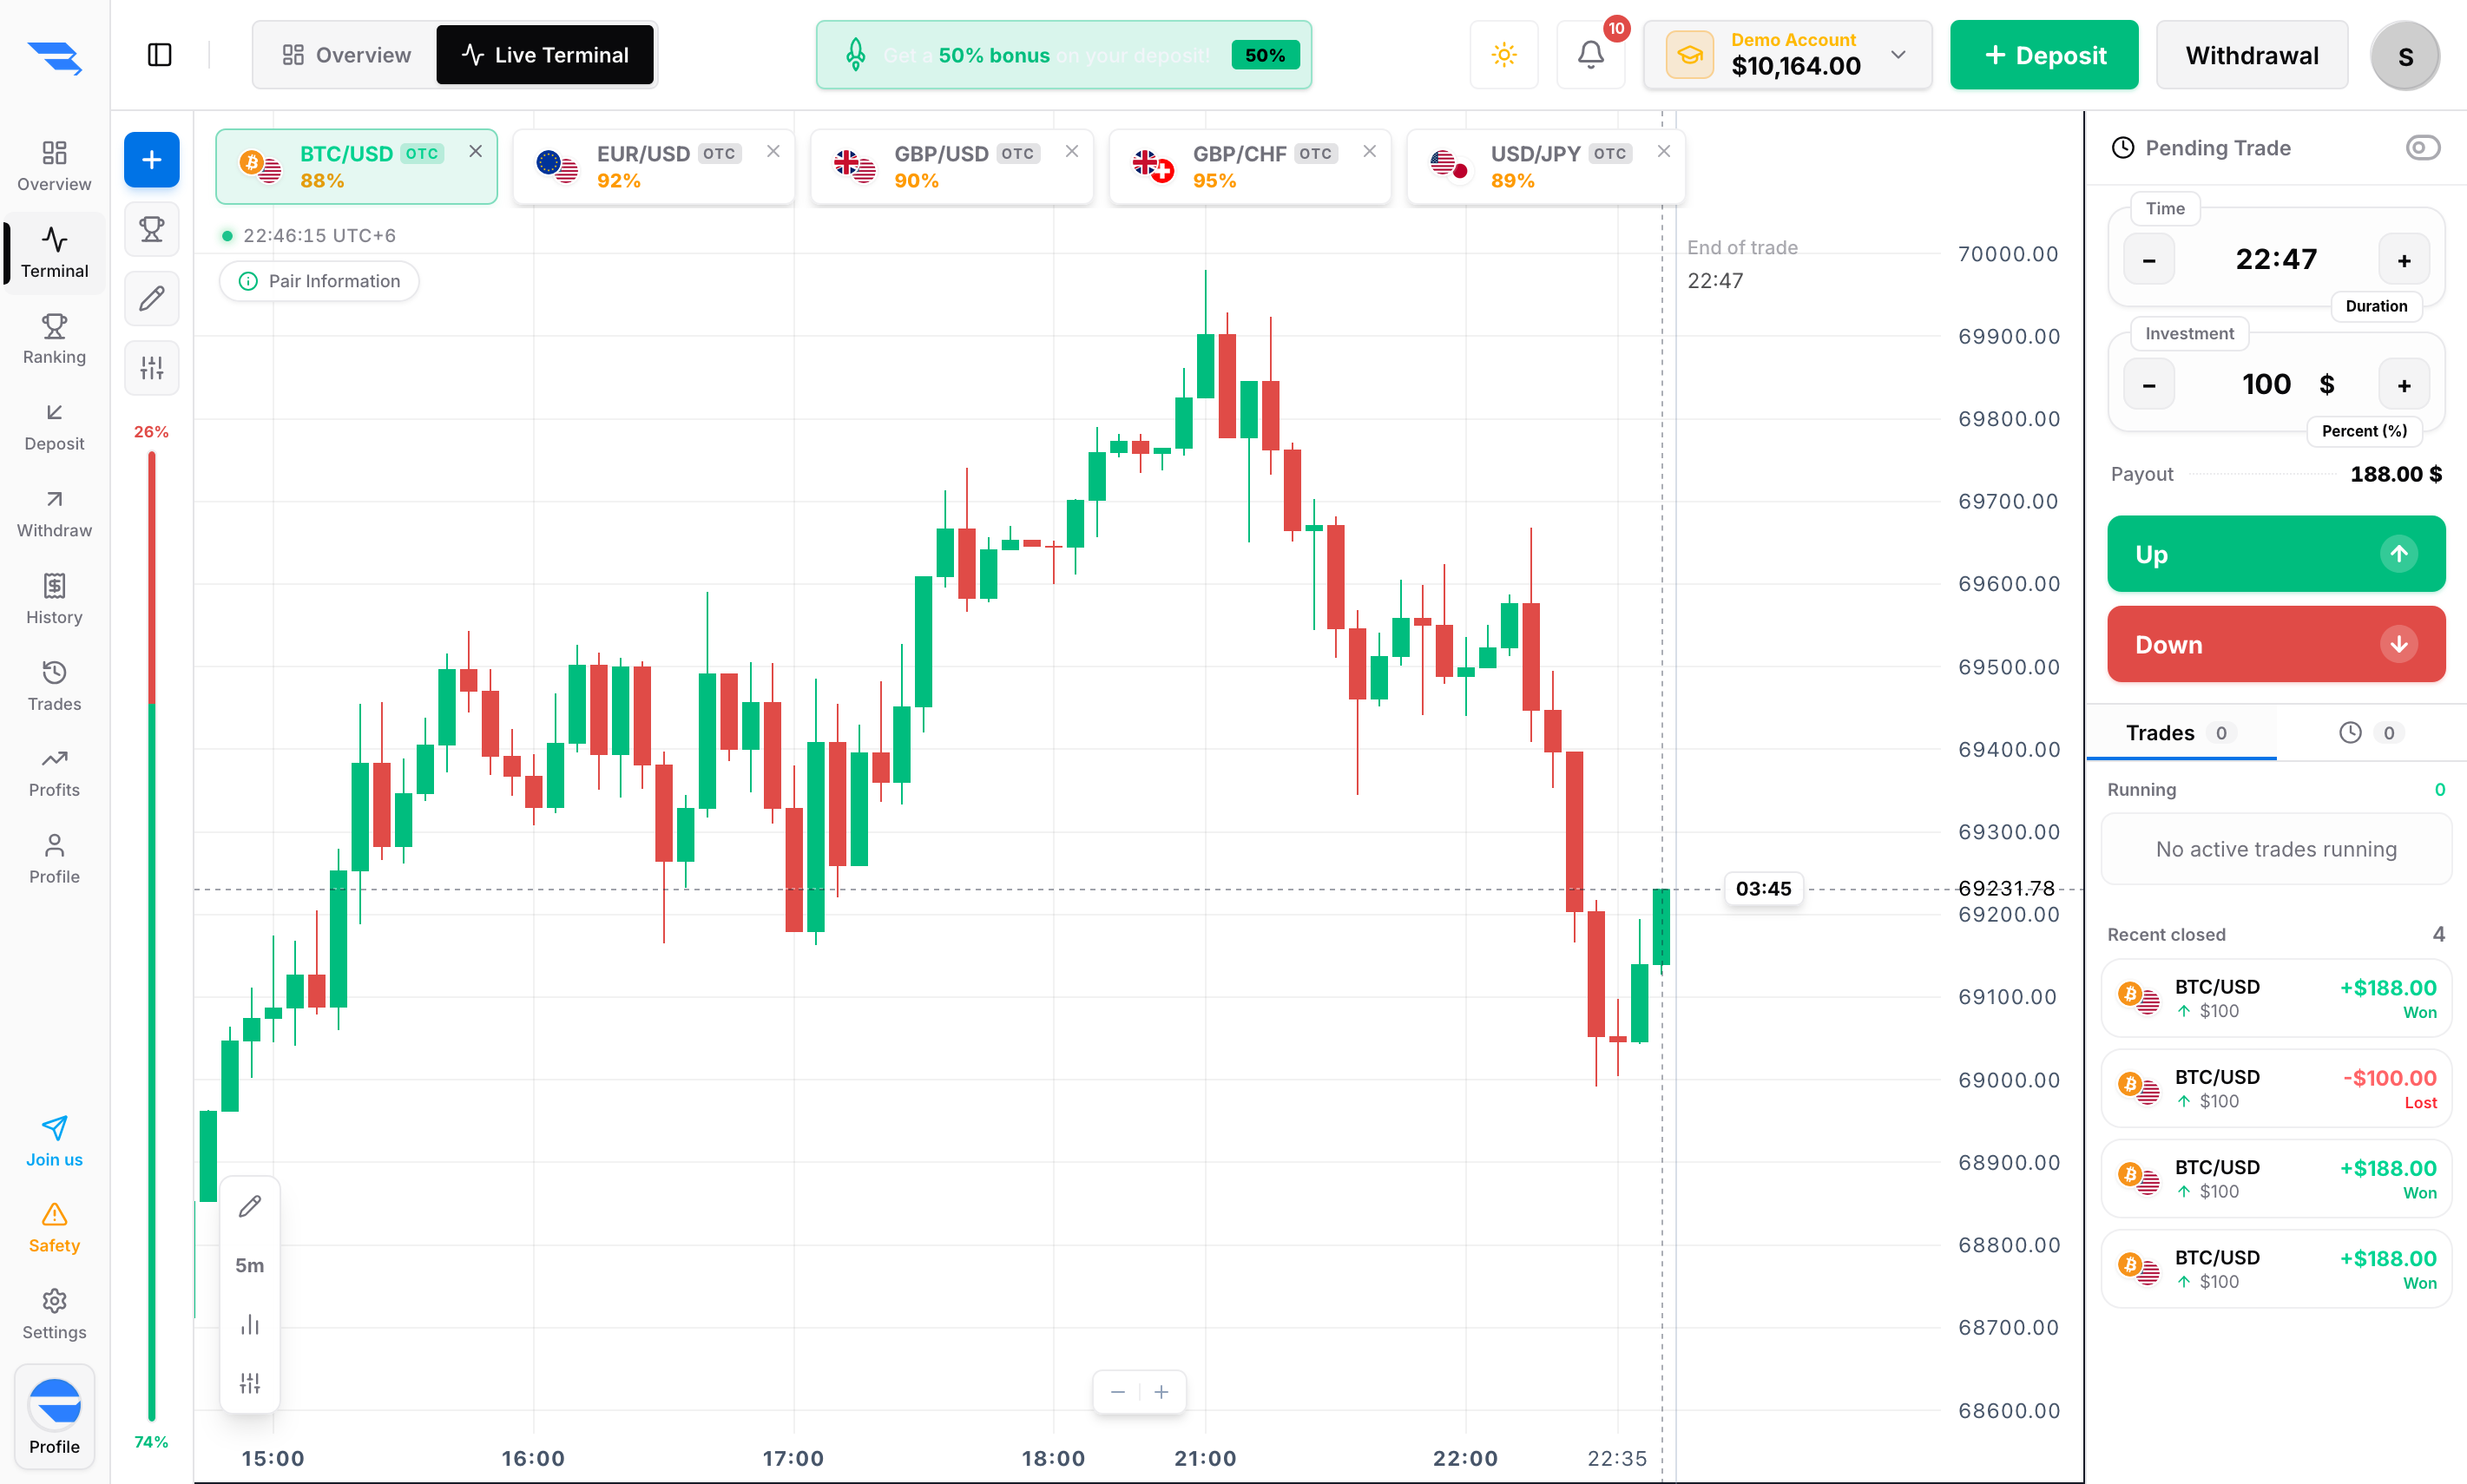The image size is (2467, 1484).
Task: Expand Pair Information panel
Action: (320, 281)
